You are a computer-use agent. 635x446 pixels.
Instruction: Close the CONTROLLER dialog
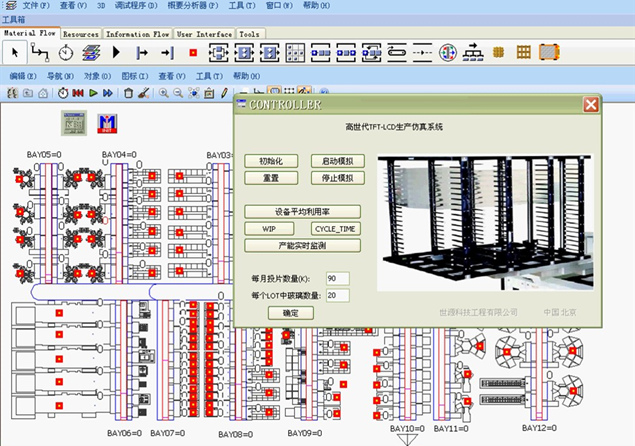tap(591, 104)
